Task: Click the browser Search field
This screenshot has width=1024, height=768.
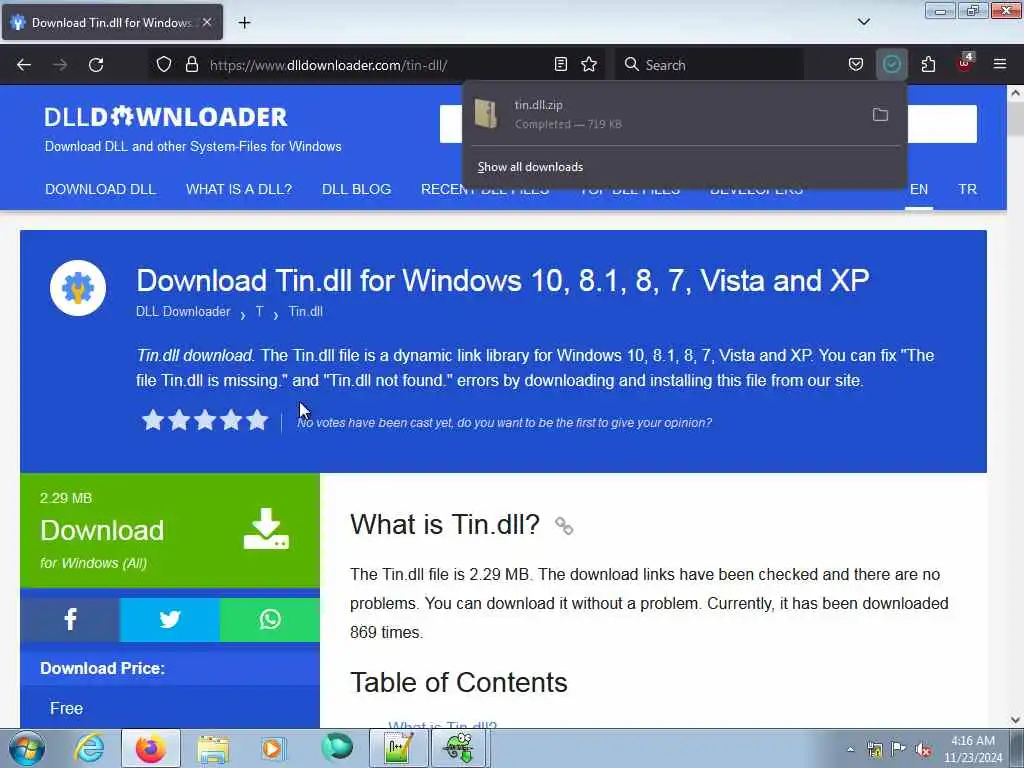Action: [709, 65]
